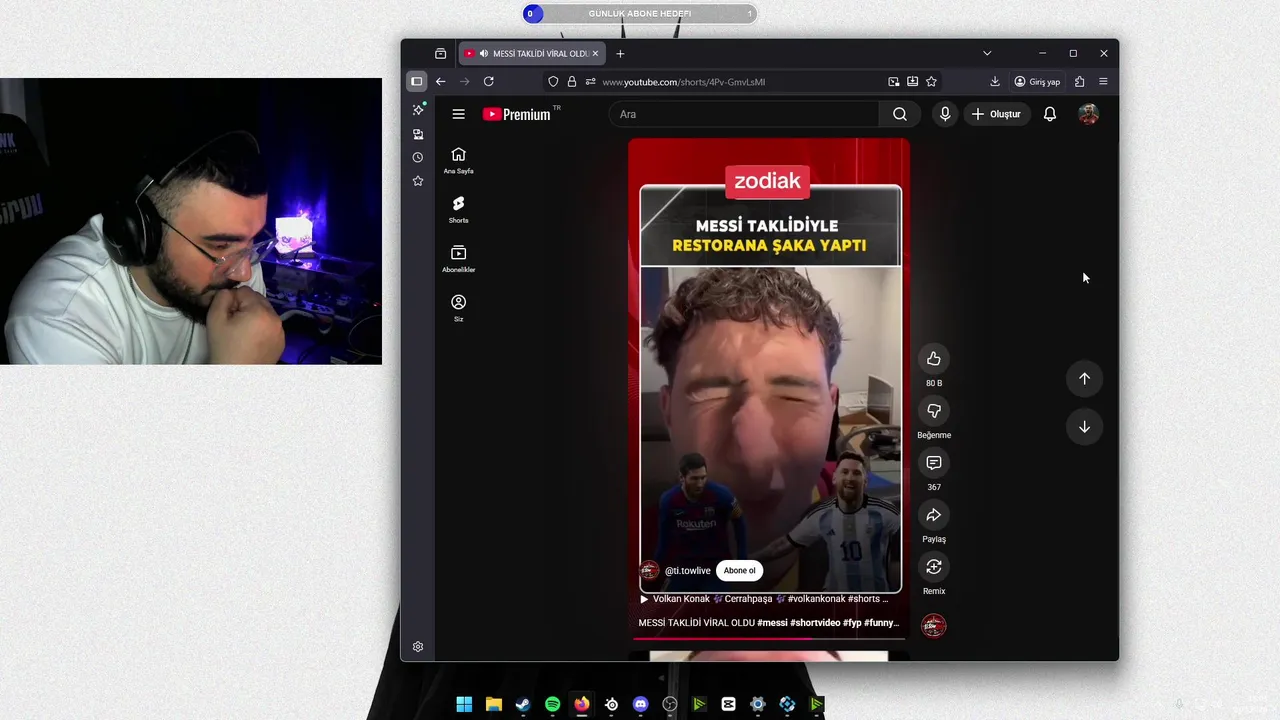Open the comments showing 367
This screenshot has width=1280, height=720.
(933, 463)
